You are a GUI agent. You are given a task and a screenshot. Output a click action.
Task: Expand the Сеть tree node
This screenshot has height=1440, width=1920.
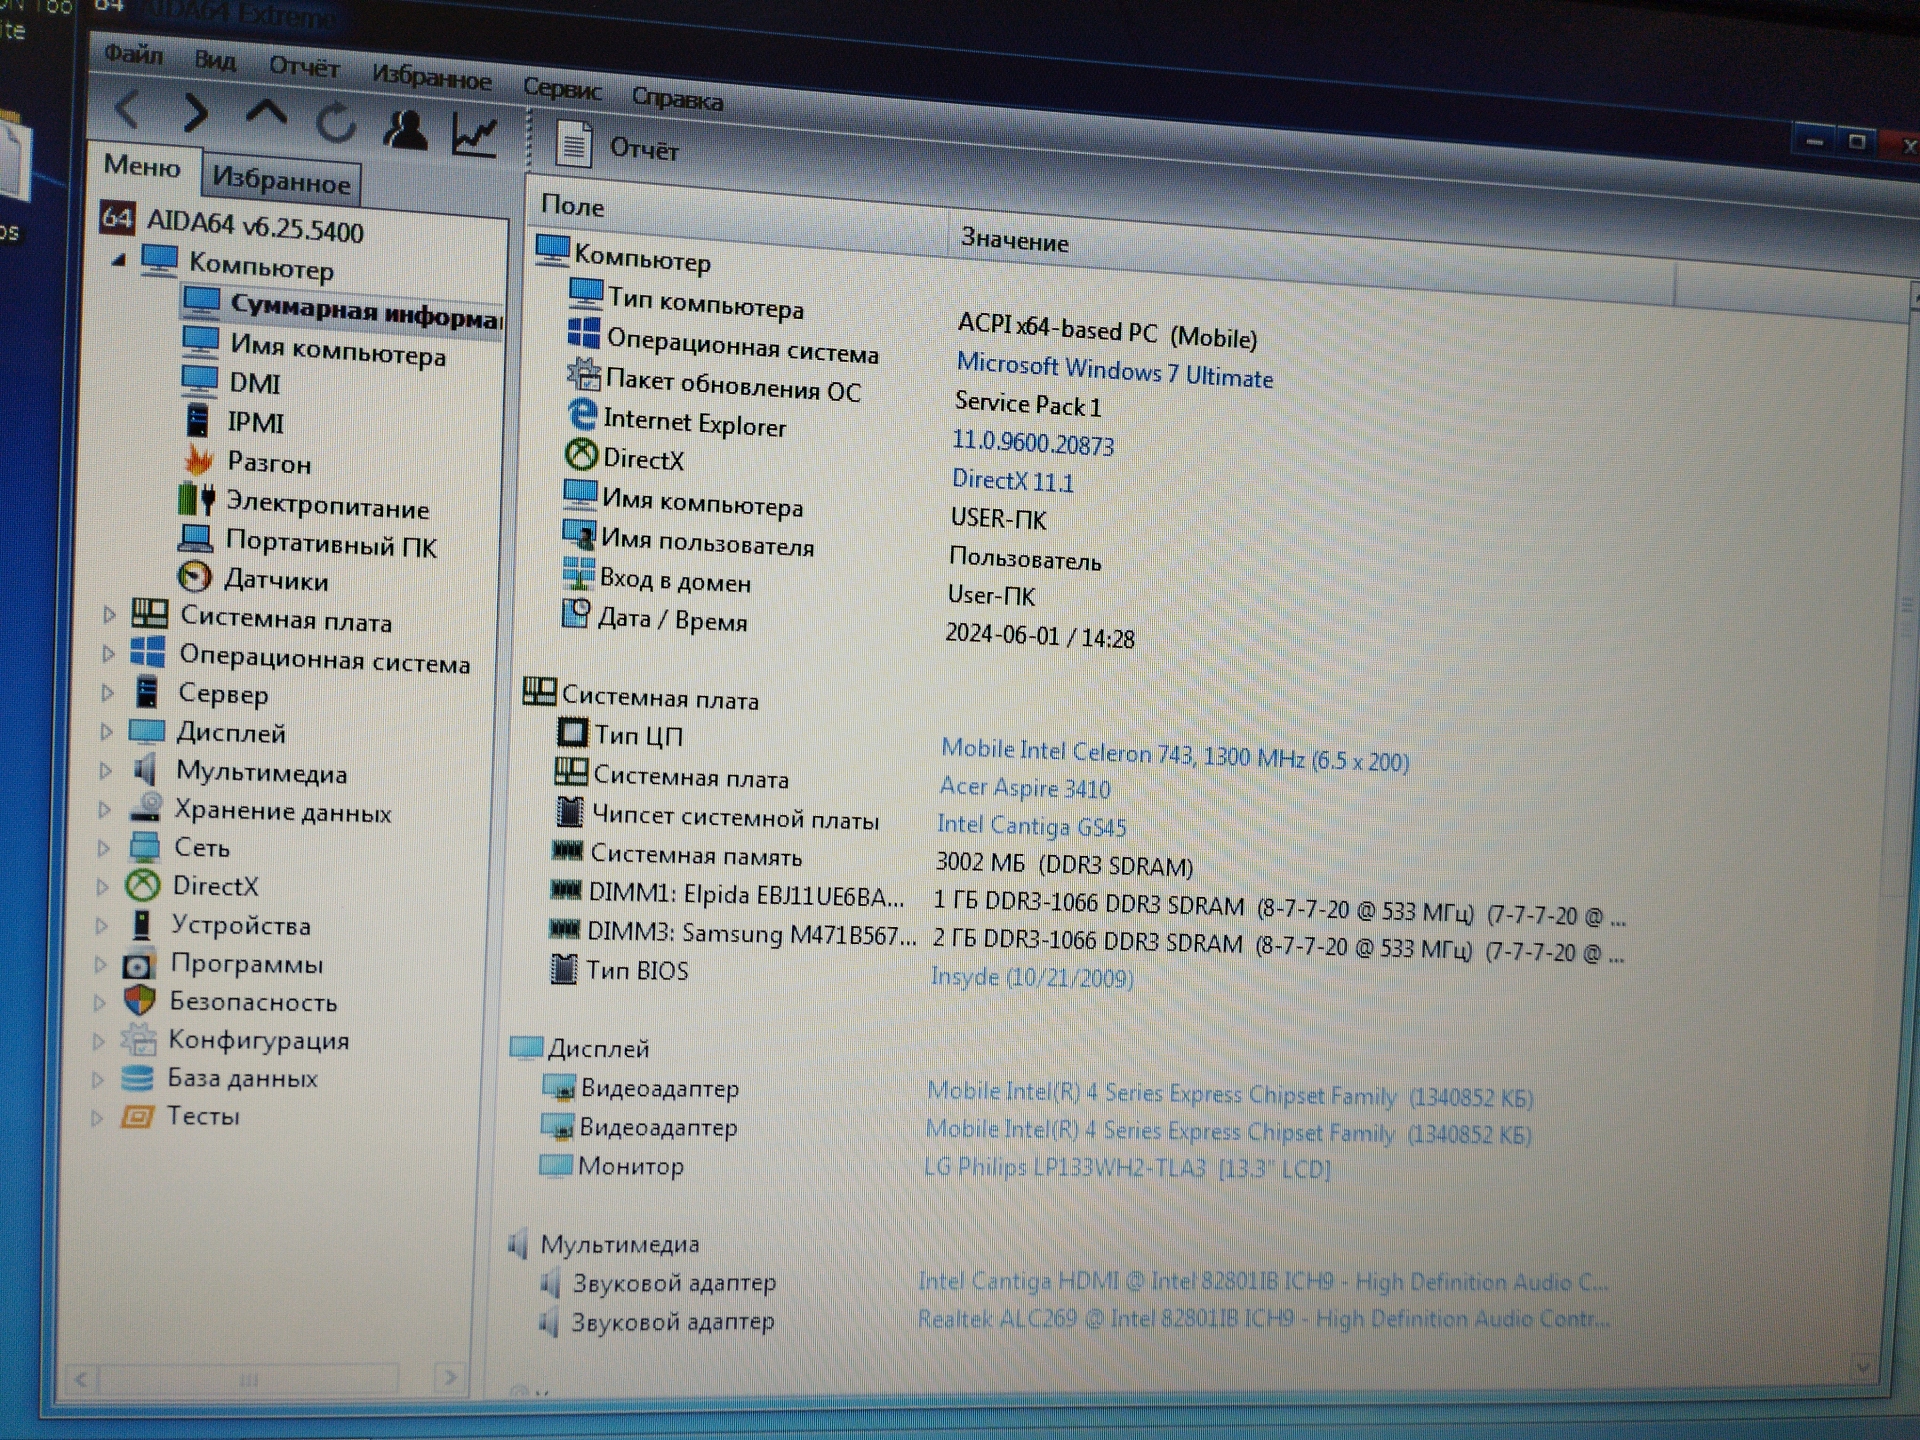(x=103, y=848)
